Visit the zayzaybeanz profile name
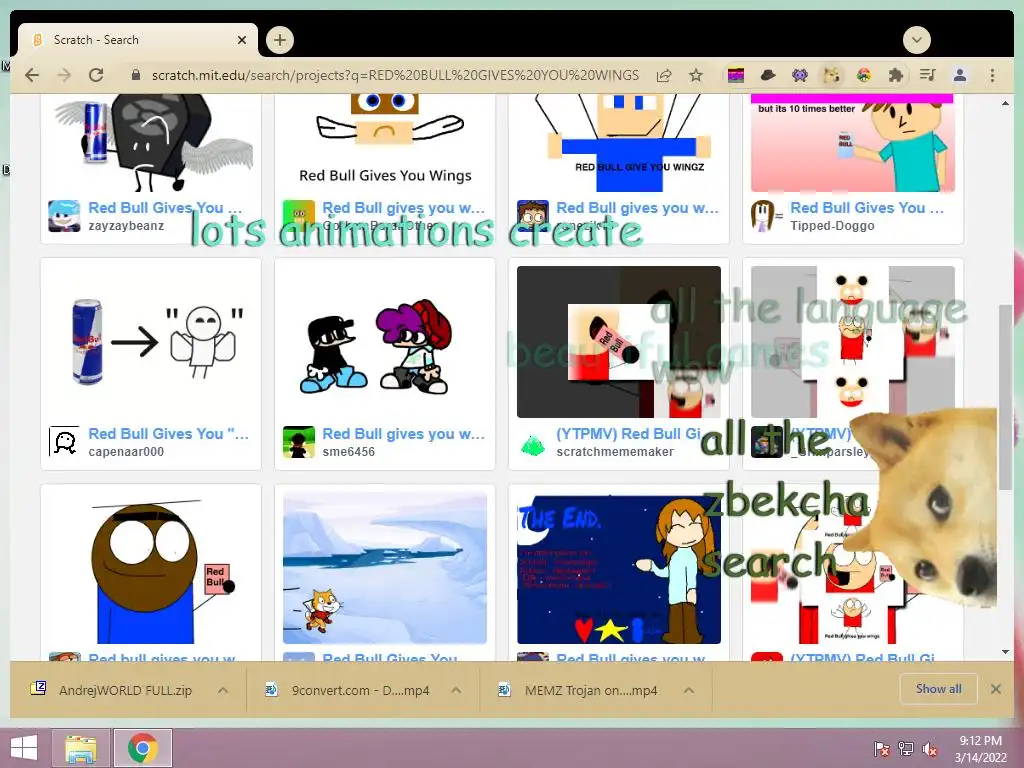This screenshot has width=1024, height=768. [126, 226]
